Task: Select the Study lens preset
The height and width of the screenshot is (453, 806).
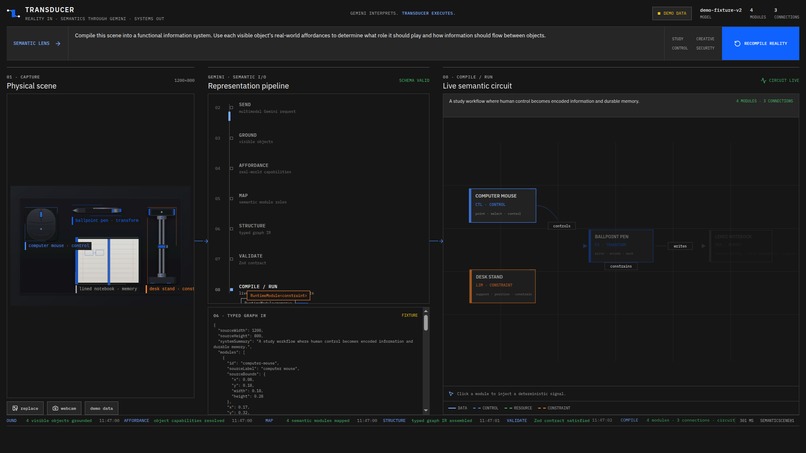Action: coord(677,39)
